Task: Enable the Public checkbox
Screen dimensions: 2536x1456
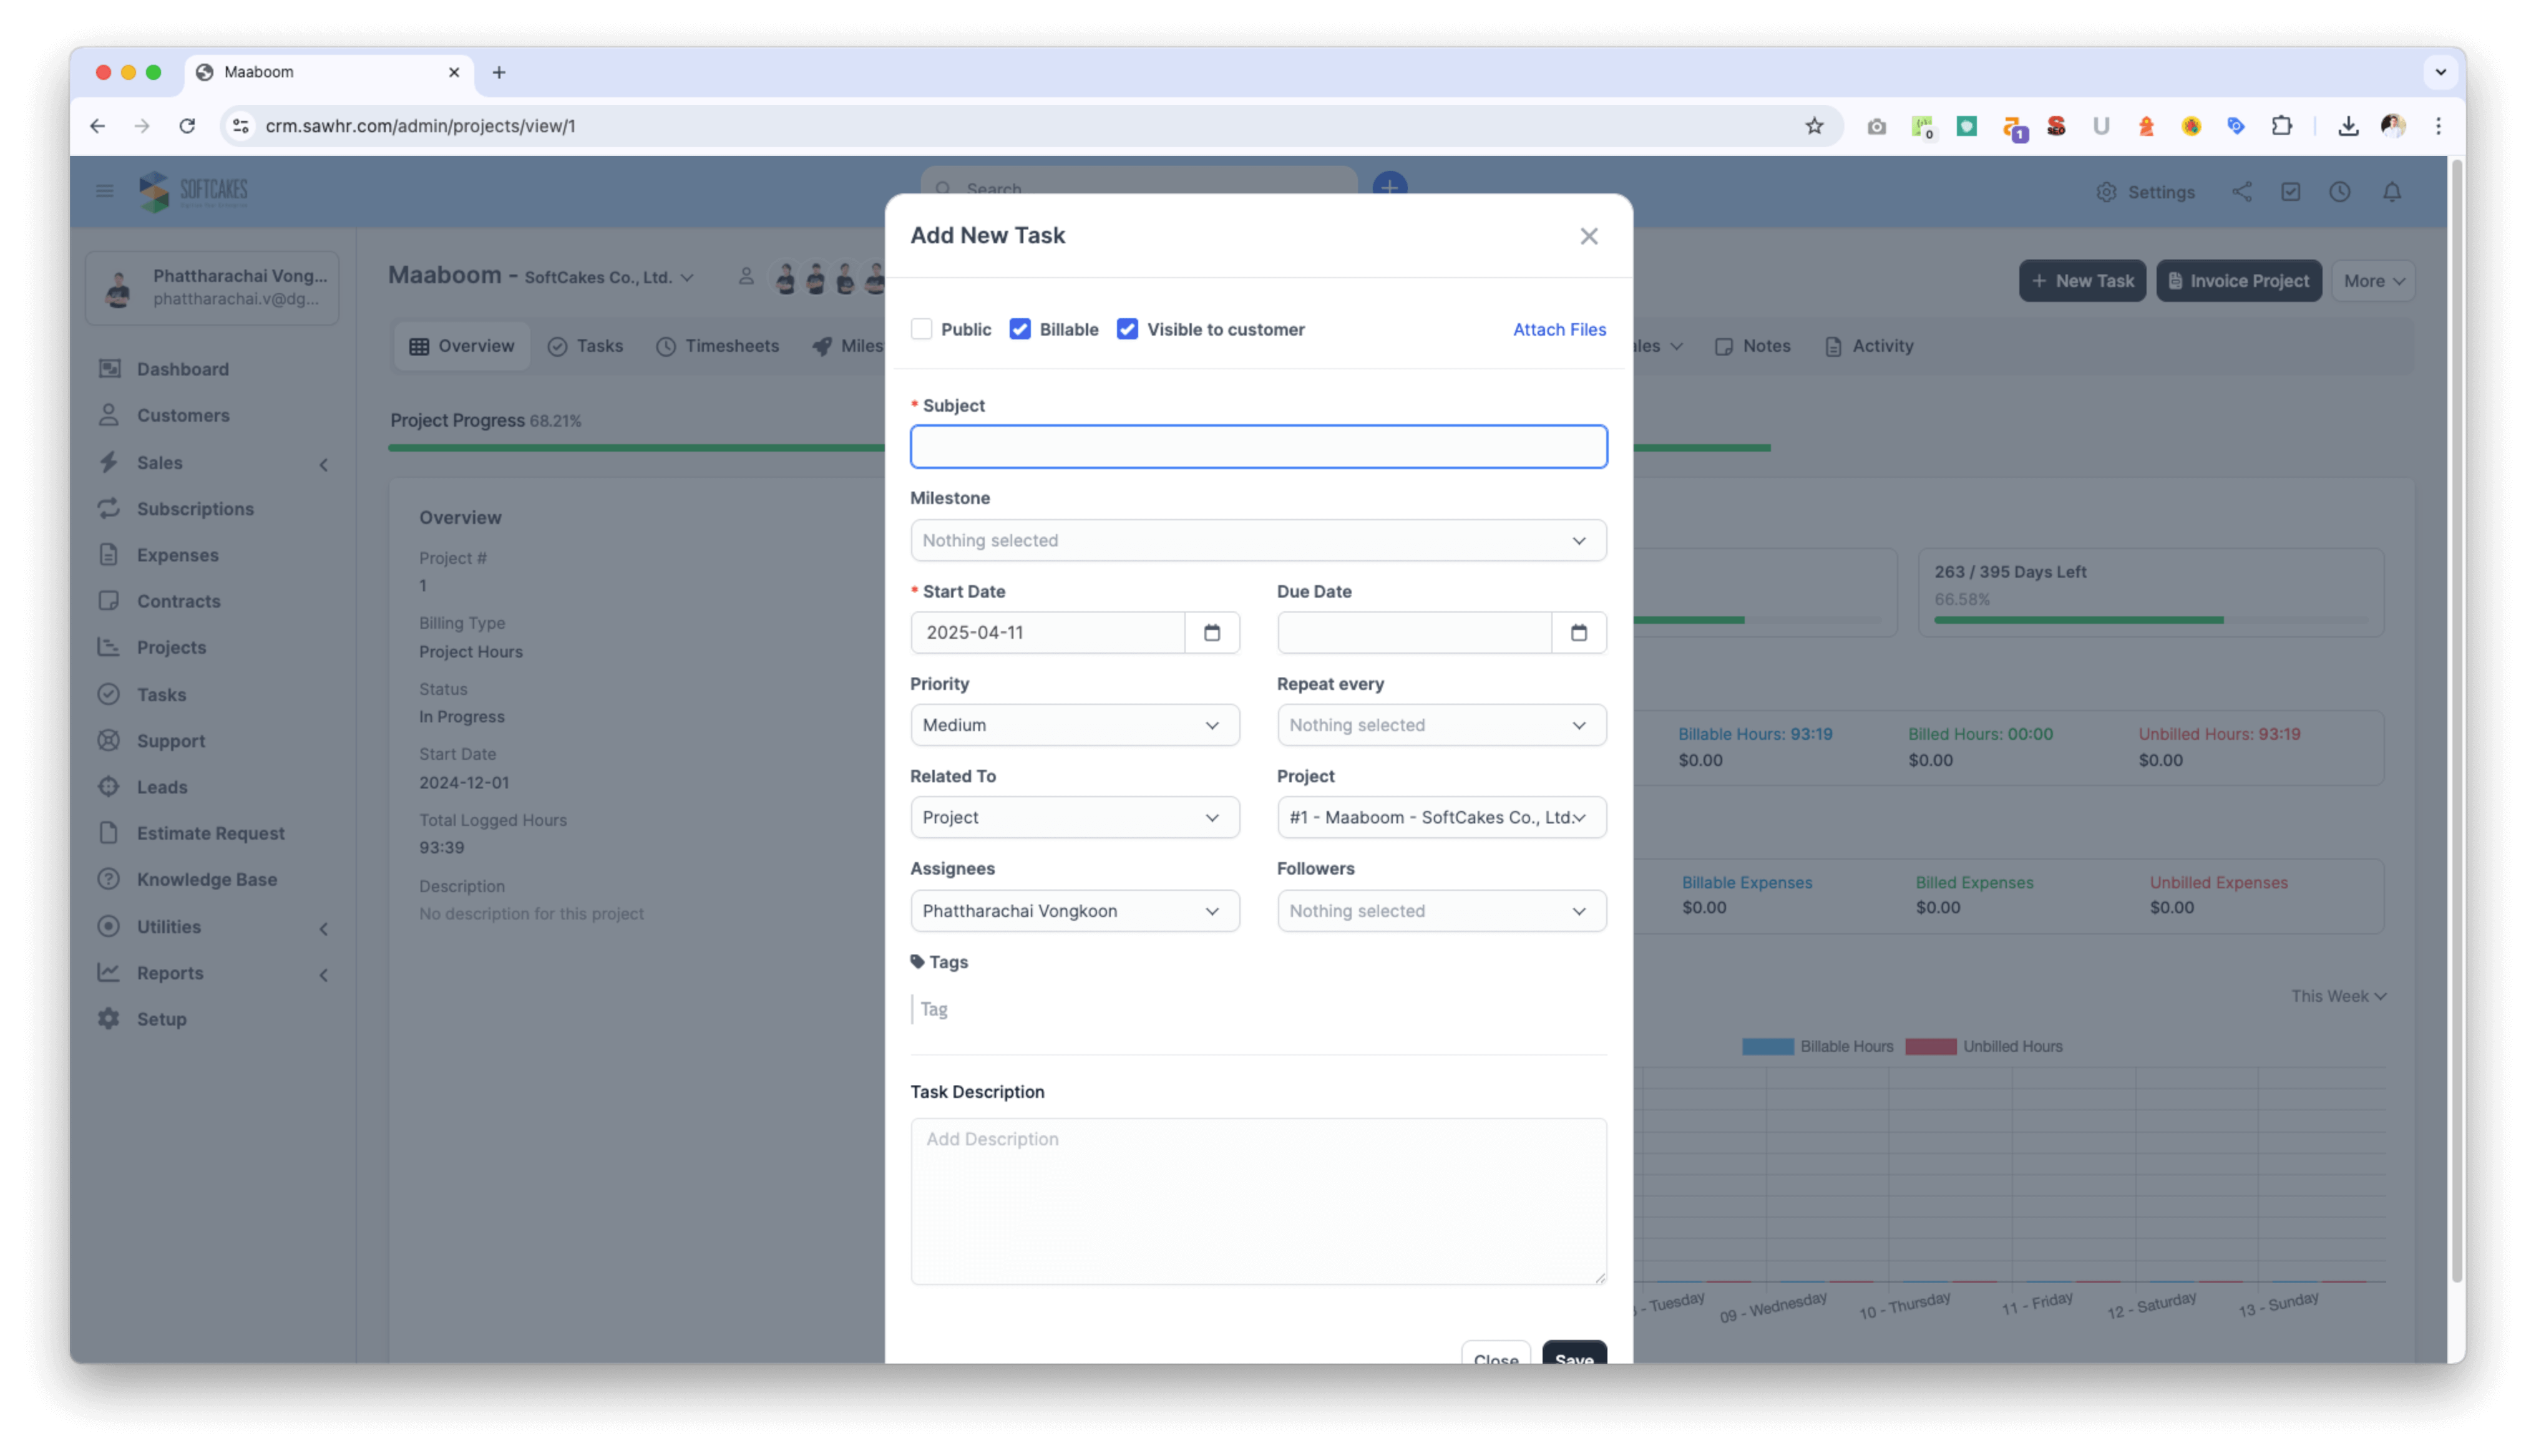Action: click(x=921, y=329)
